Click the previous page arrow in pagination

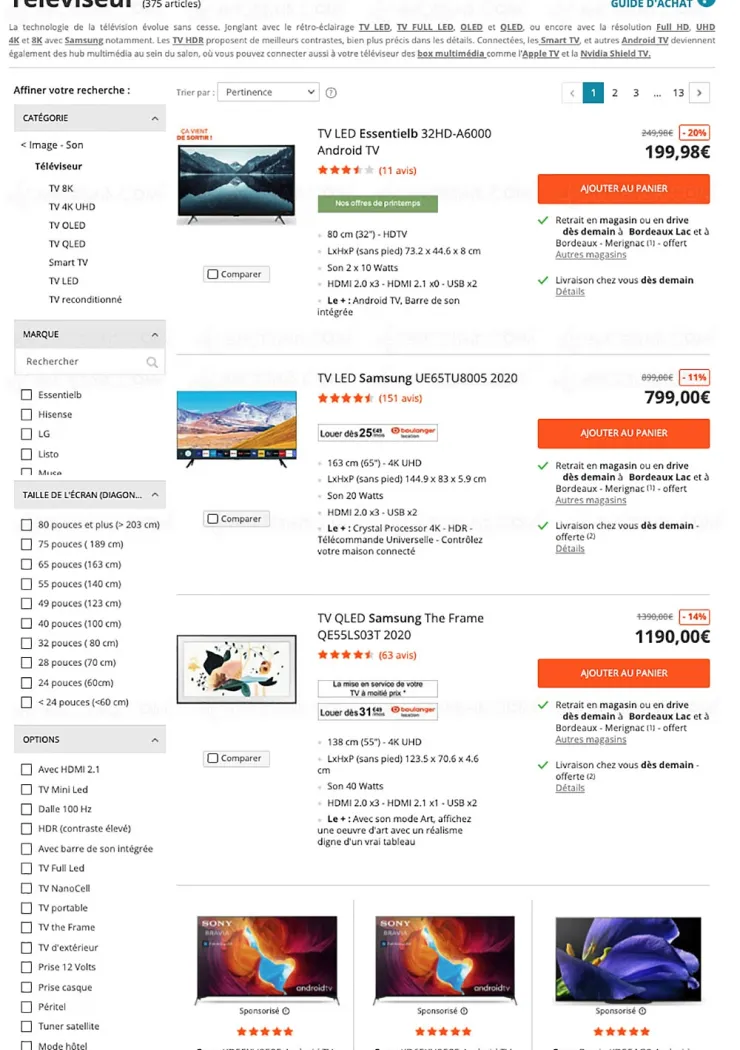coord(572,92)
